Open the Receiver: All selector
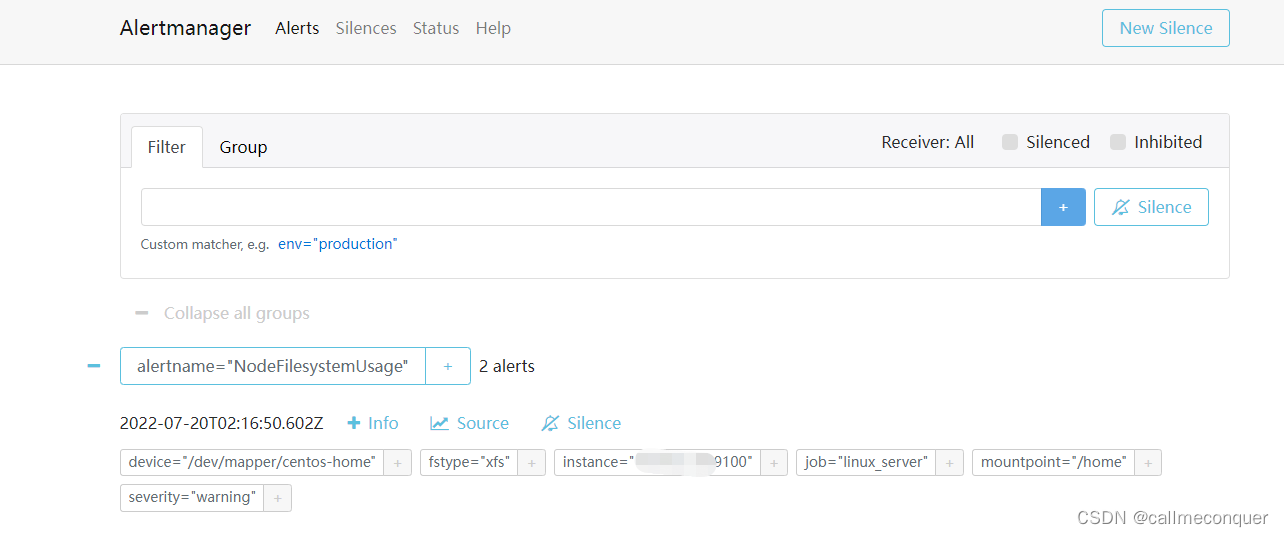Screen dimensions: 1284x537 pos(927,142)
